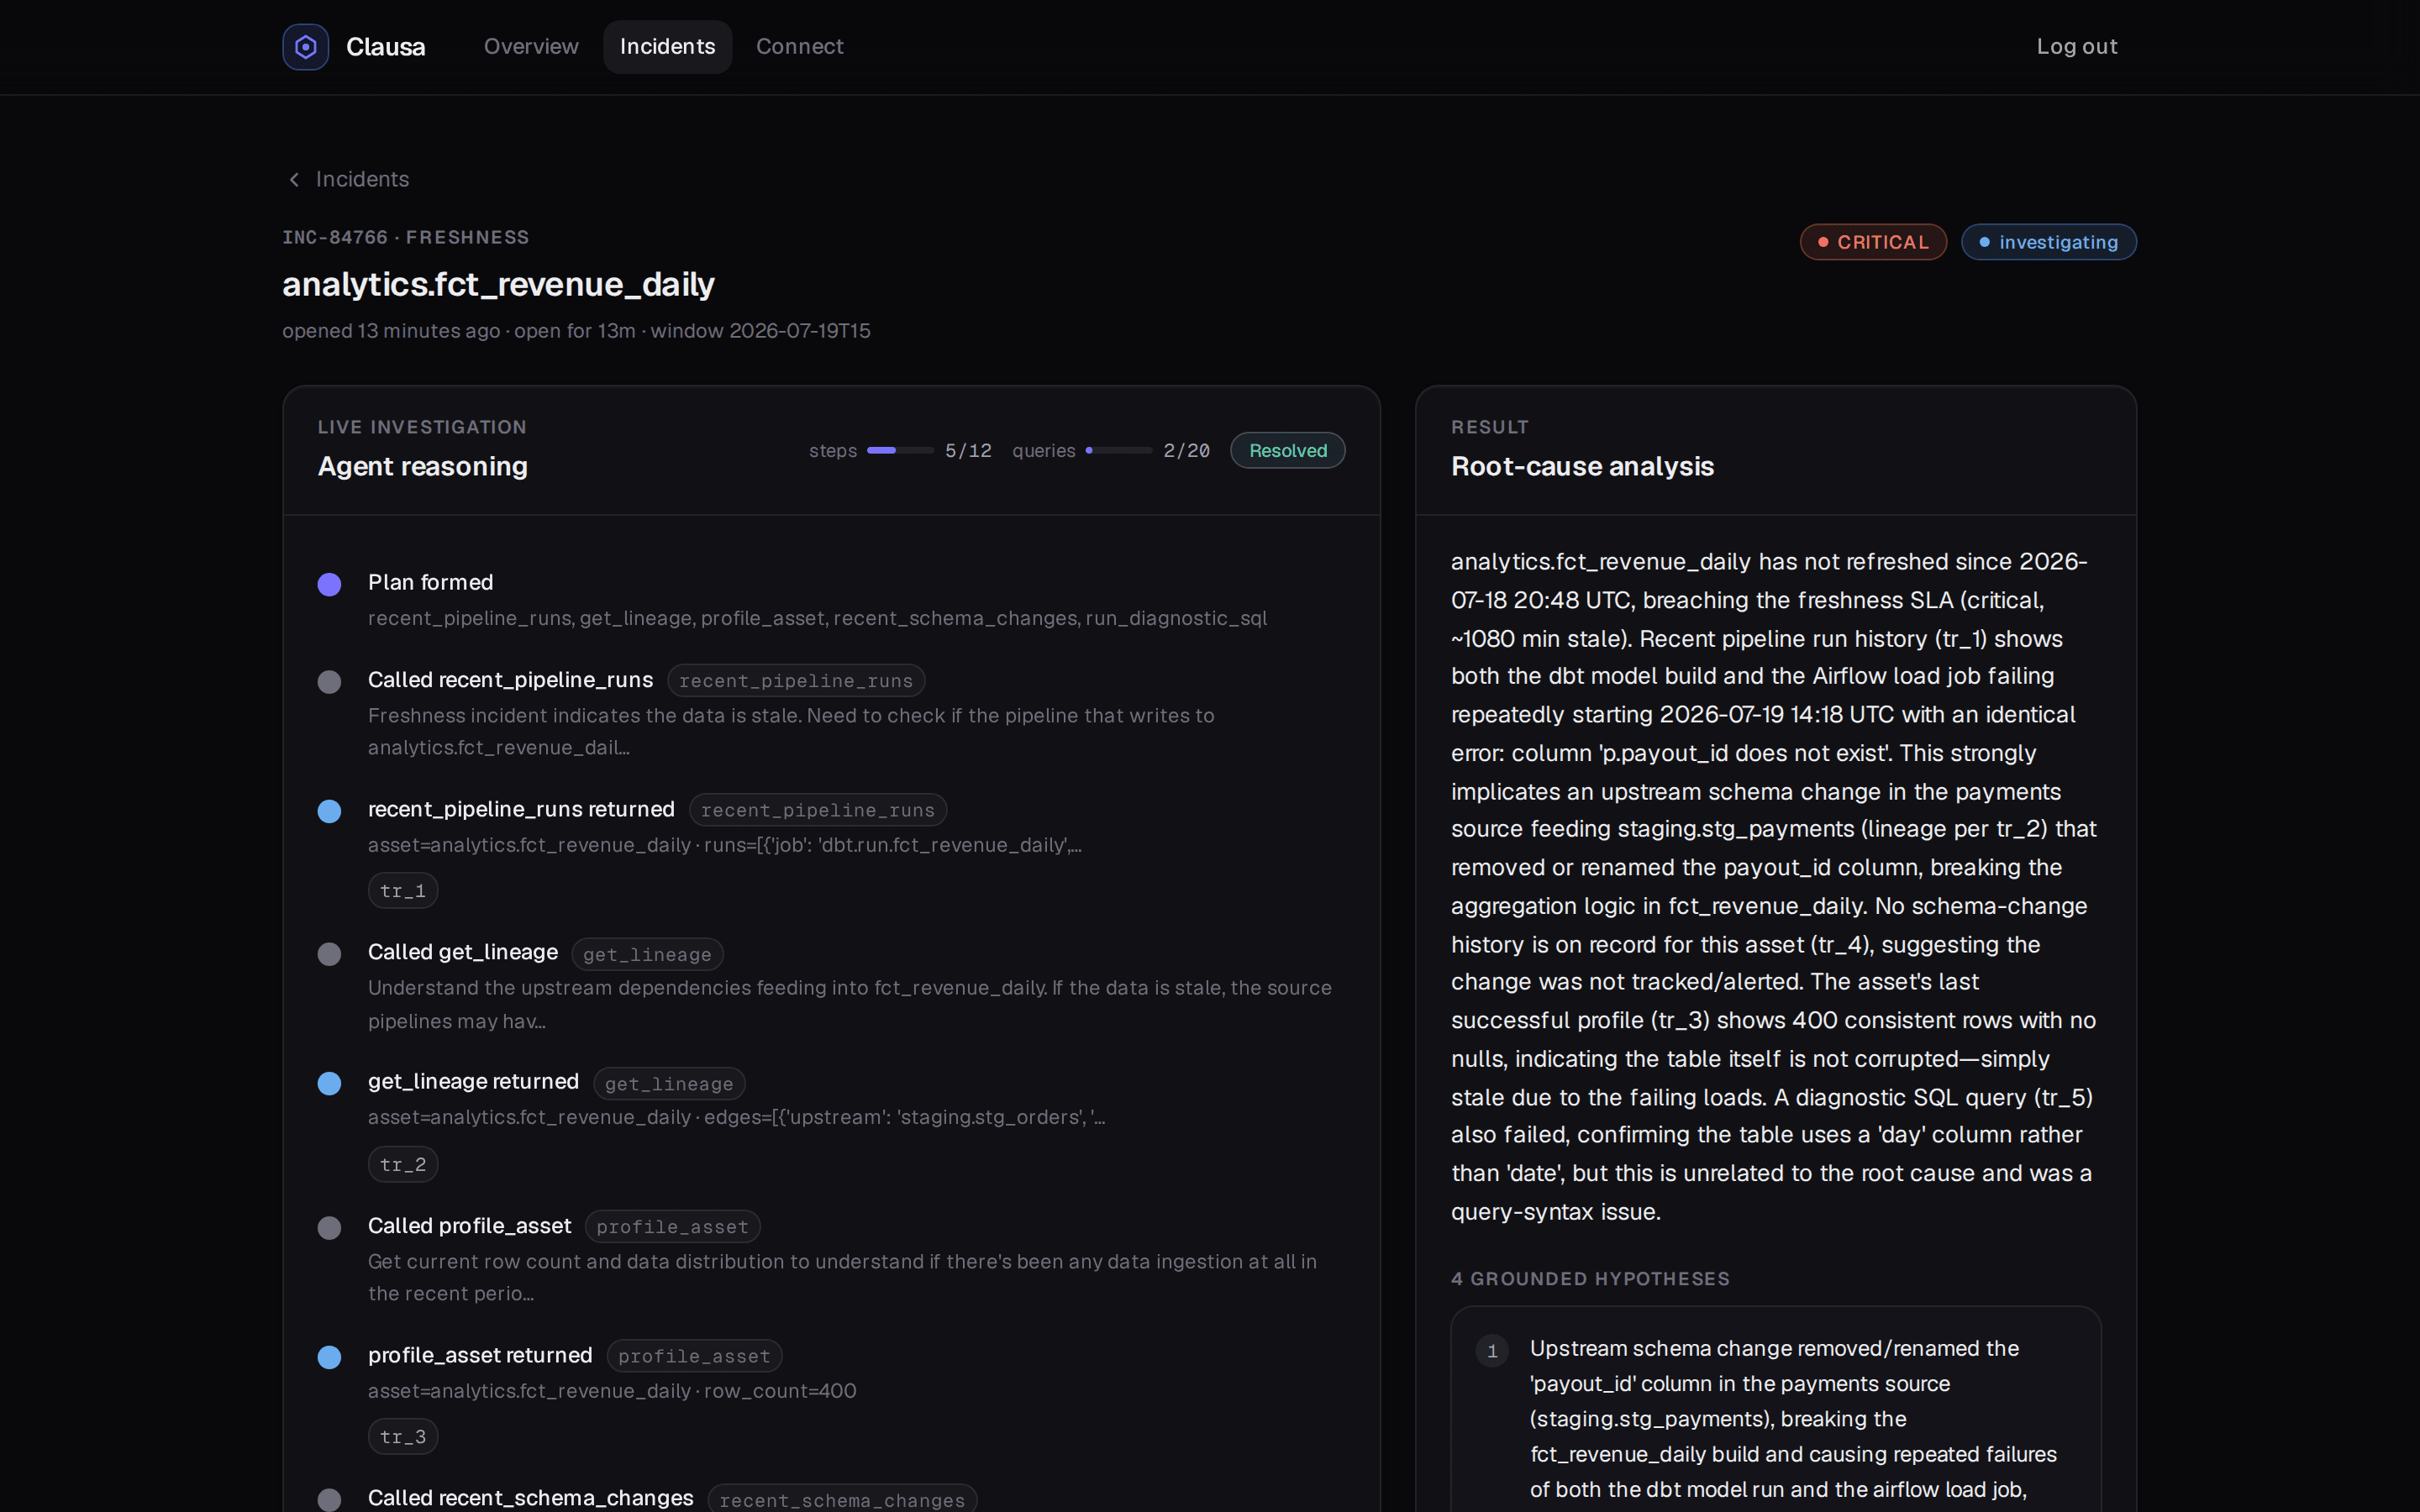Click the Resolved status pill
This screenshot has width=2420, height=1512.
tap(1287, 451)
